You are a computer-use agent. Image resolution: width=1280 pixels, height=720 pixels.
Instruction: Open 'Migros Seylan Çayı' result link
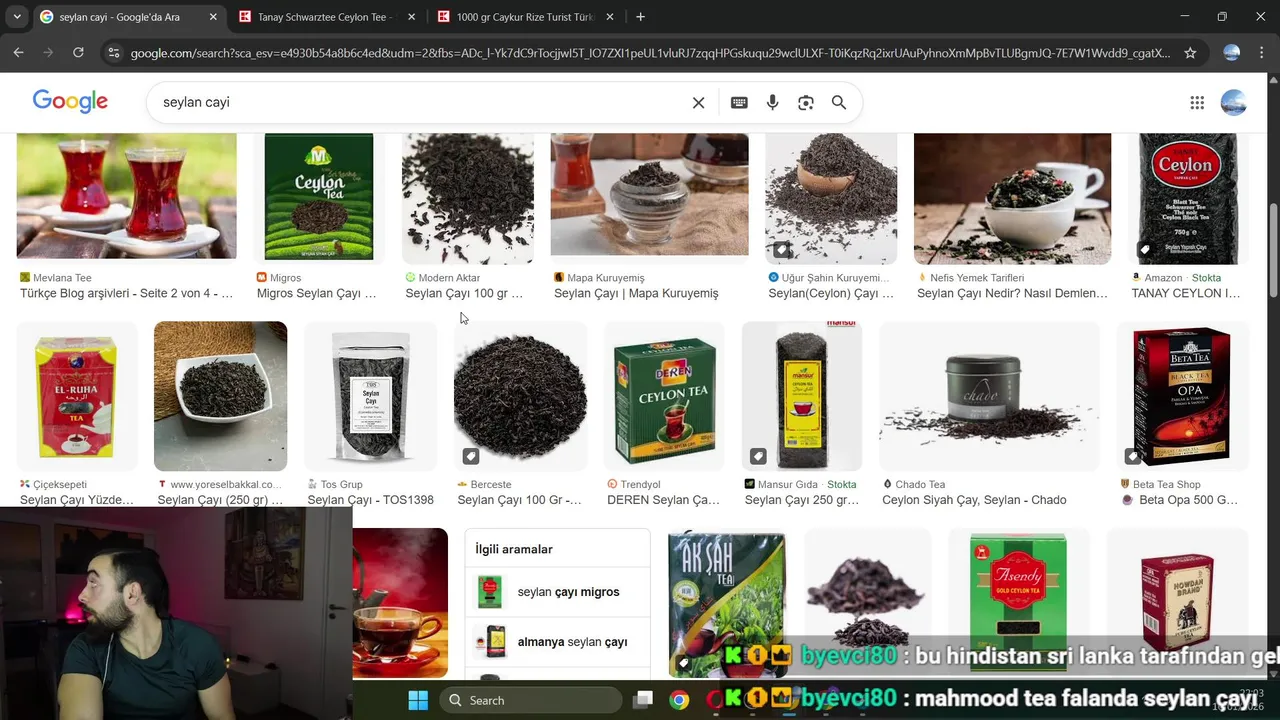click(x=316, y=293)
